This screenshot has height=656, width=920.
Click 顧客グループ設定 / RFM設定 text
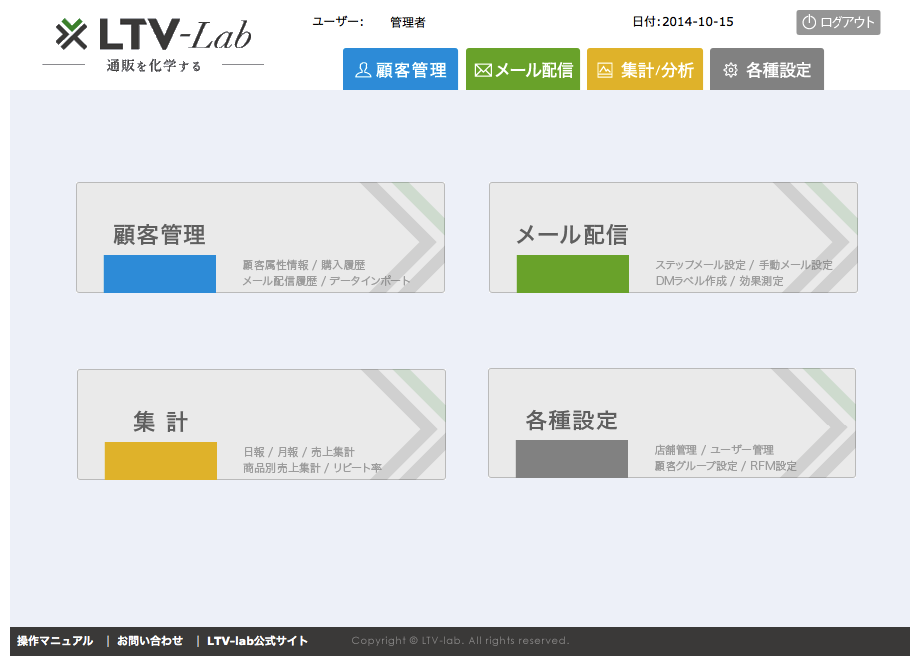726,466
